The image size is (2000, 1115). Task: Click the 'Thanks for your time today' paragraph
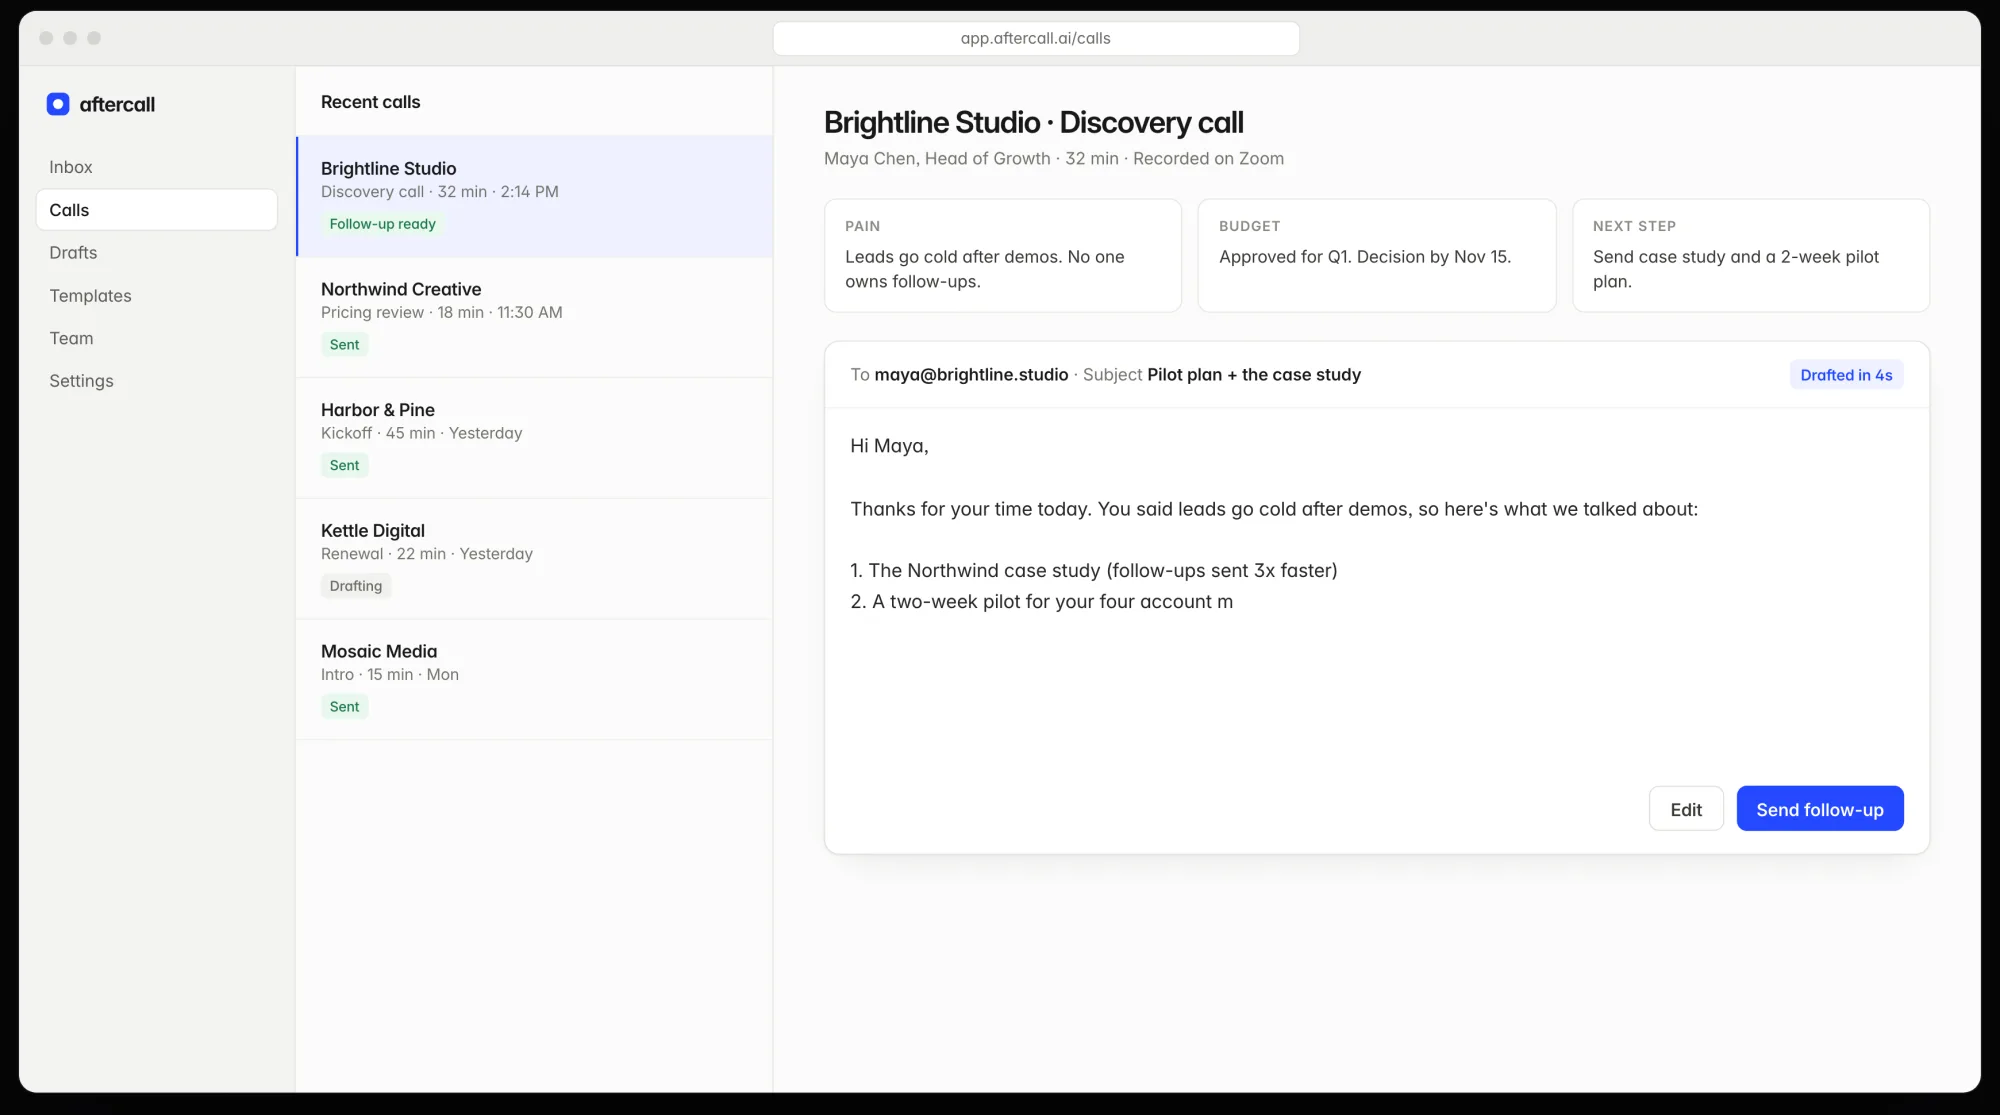tap(1274, 509)
